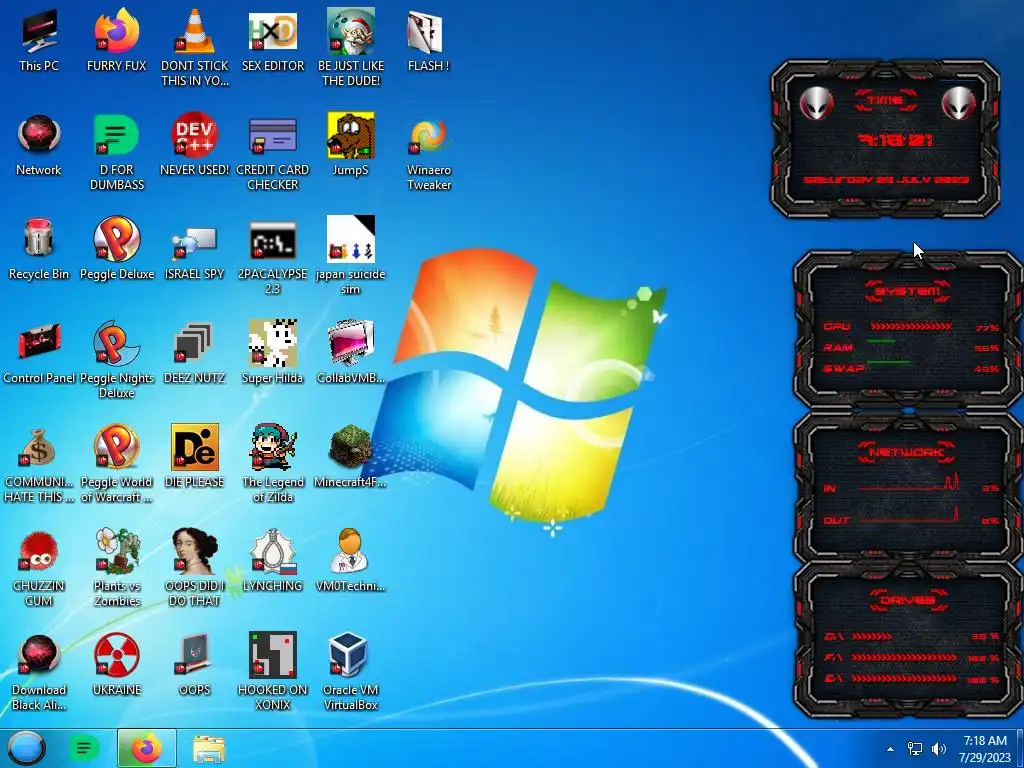Select the Firefox desktop shortcut icon

(x=116, y=31)
